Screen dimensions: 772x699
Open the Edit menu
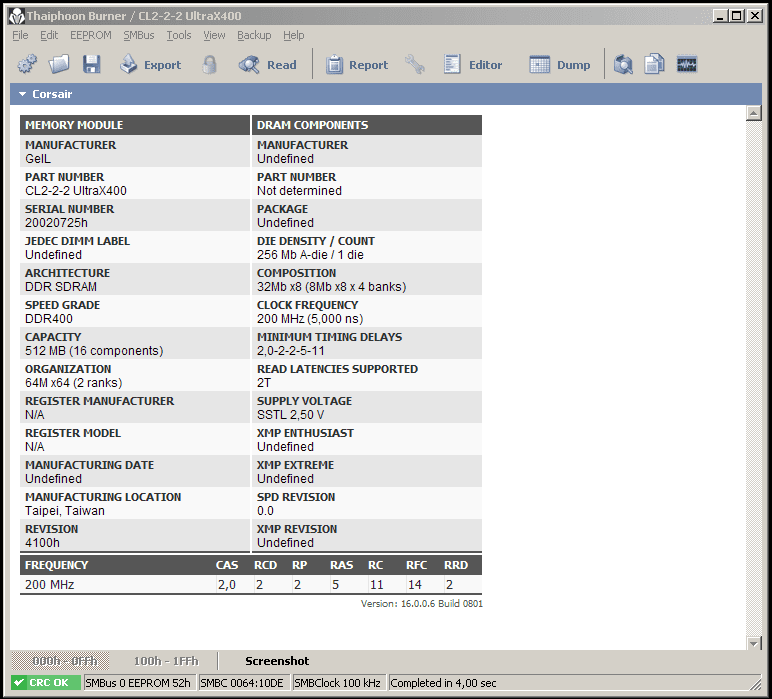coord(49,35)
